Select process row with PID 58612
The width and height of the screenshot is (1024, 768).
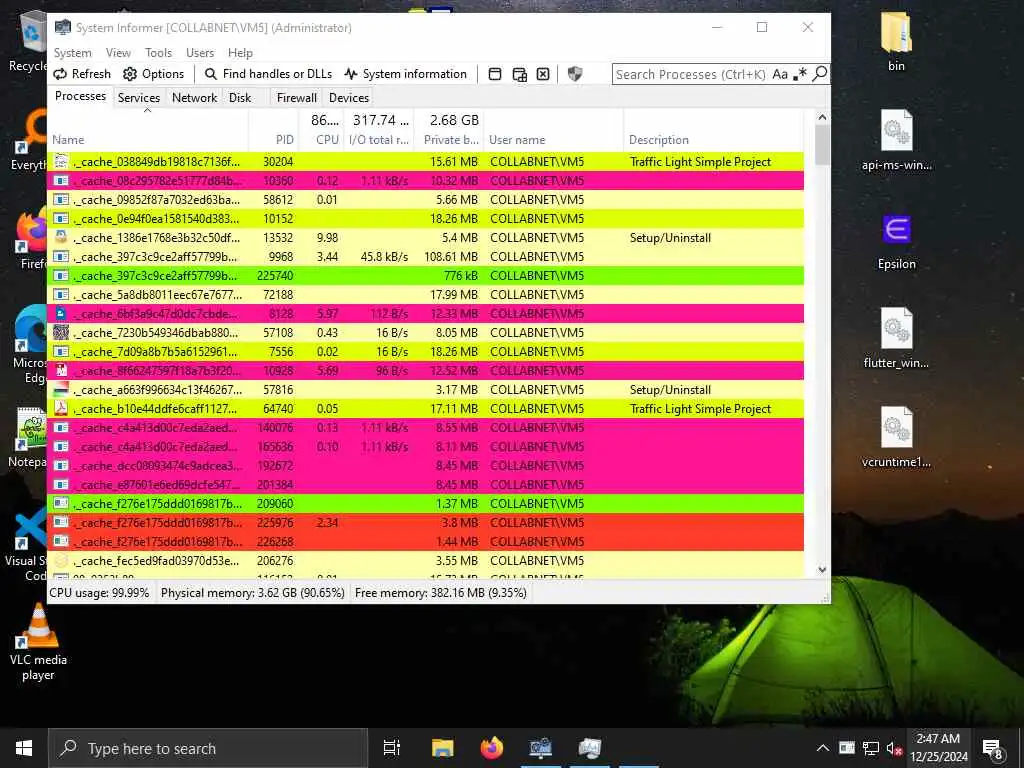426,200
